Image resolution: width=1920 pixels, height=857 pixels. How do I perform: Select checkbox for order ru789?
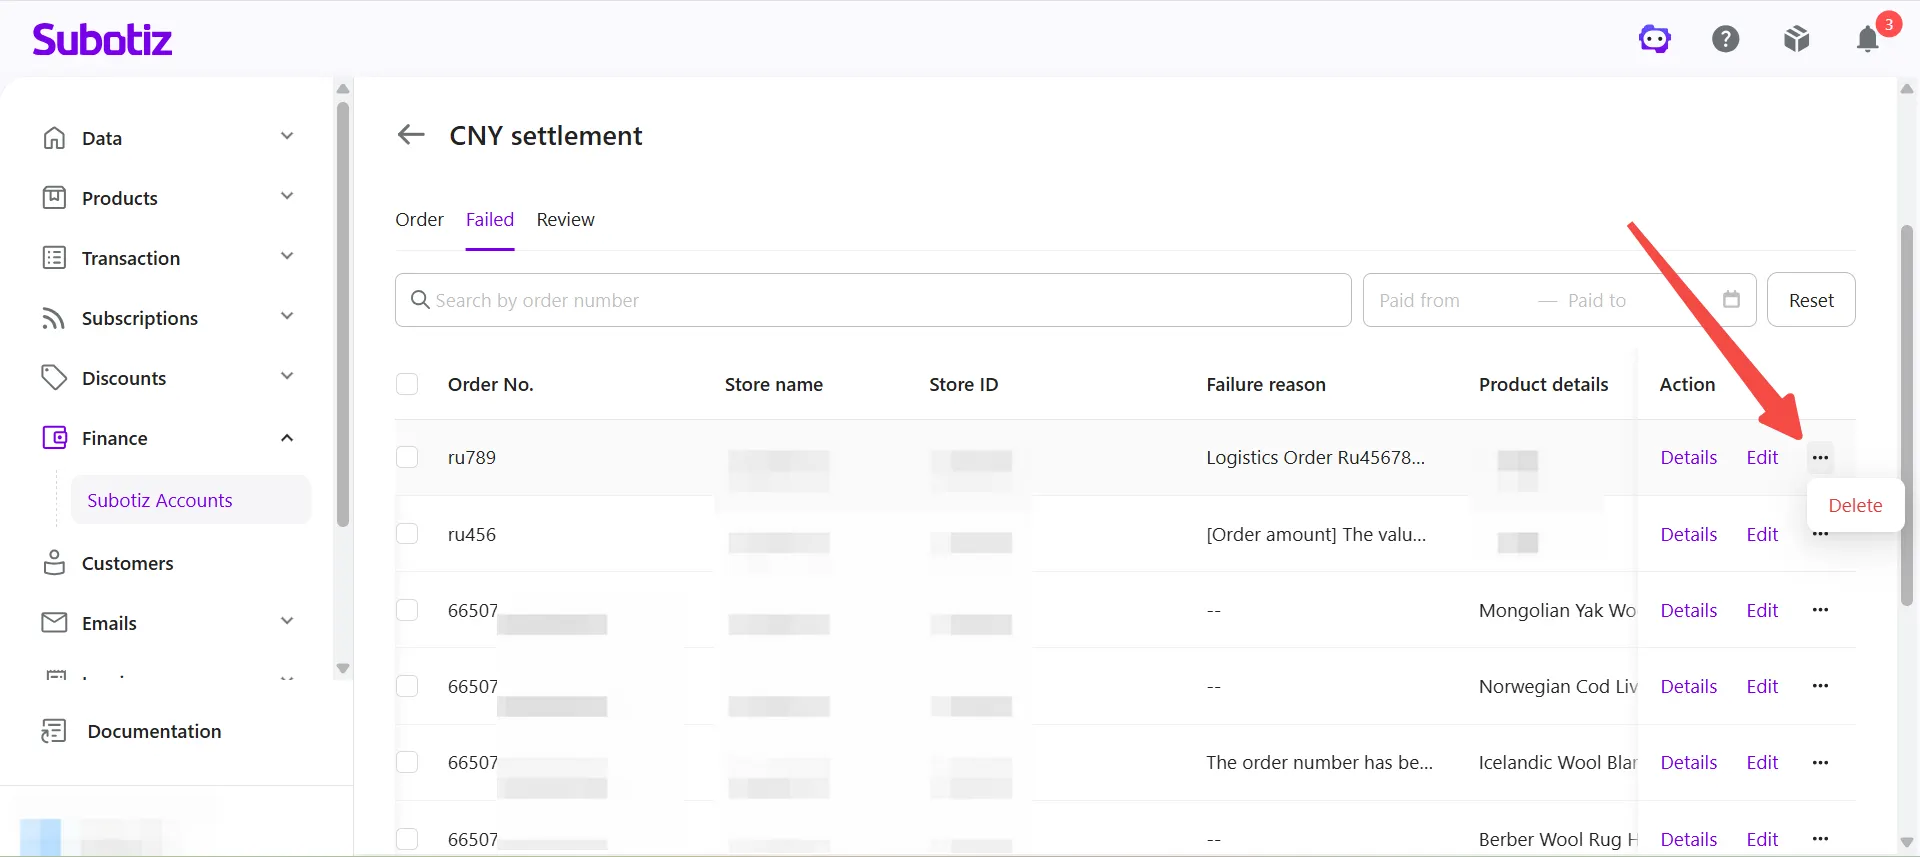point(407,457)
